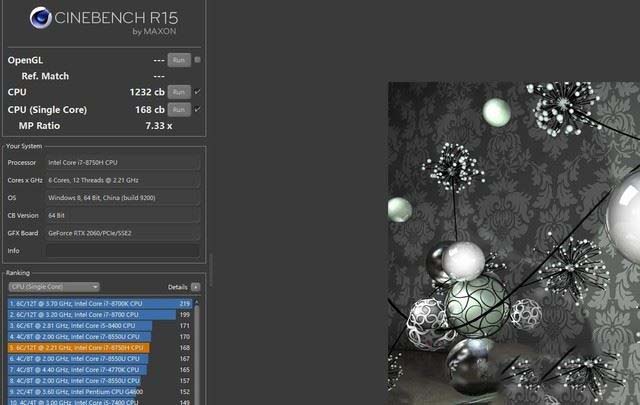Click the Cores x GHz field
This screenshot has width=640, height=405.
(x=123, y=180)
